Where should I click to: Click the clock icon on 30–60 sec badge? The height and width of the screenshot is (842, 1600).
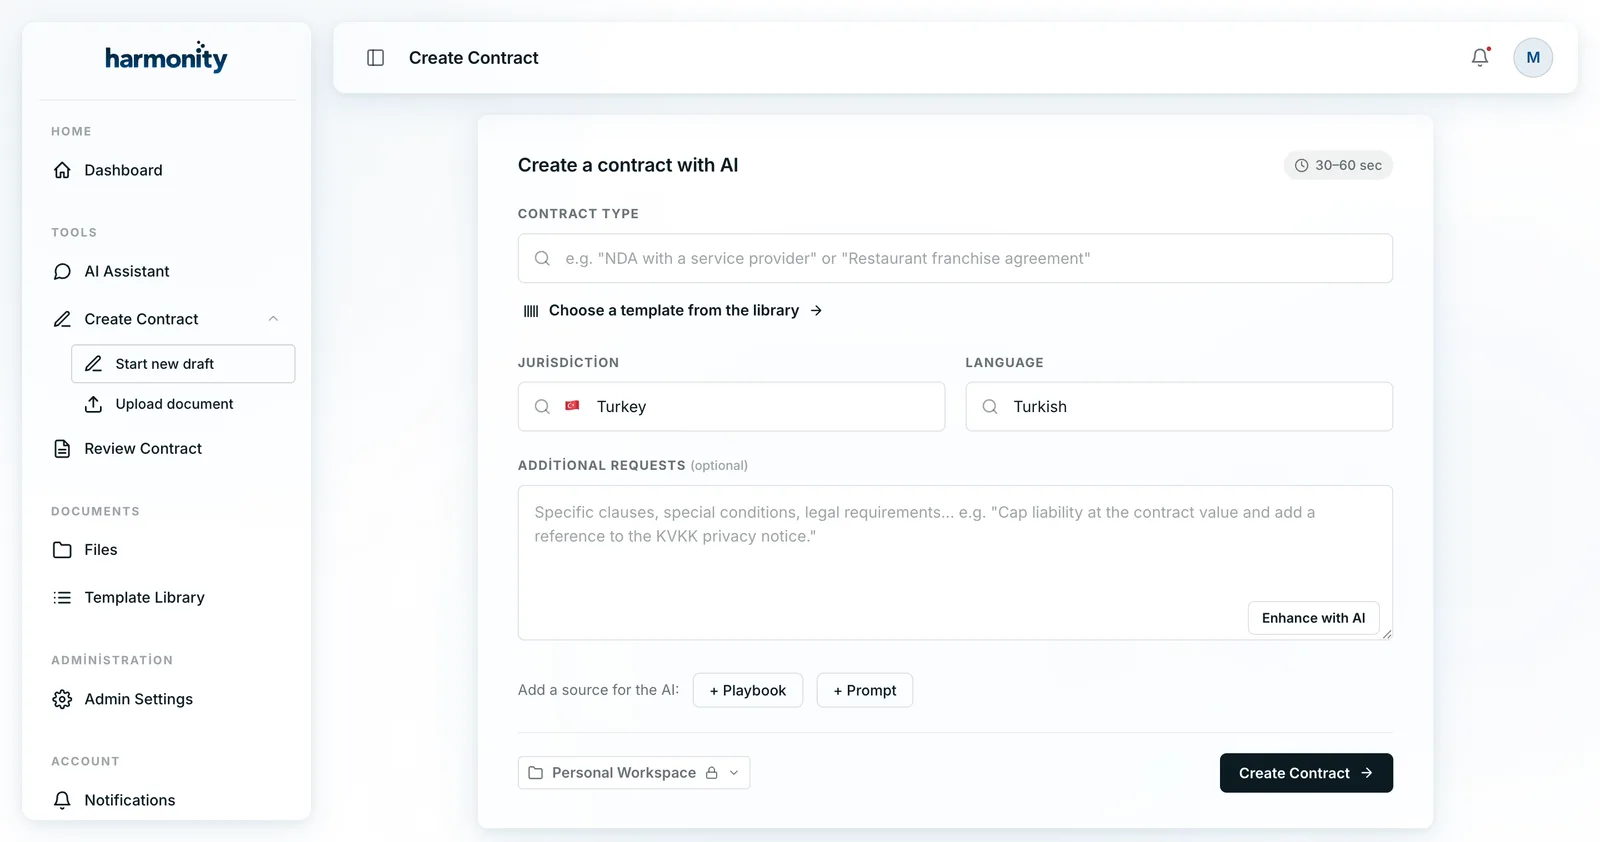coord(1302,166)
